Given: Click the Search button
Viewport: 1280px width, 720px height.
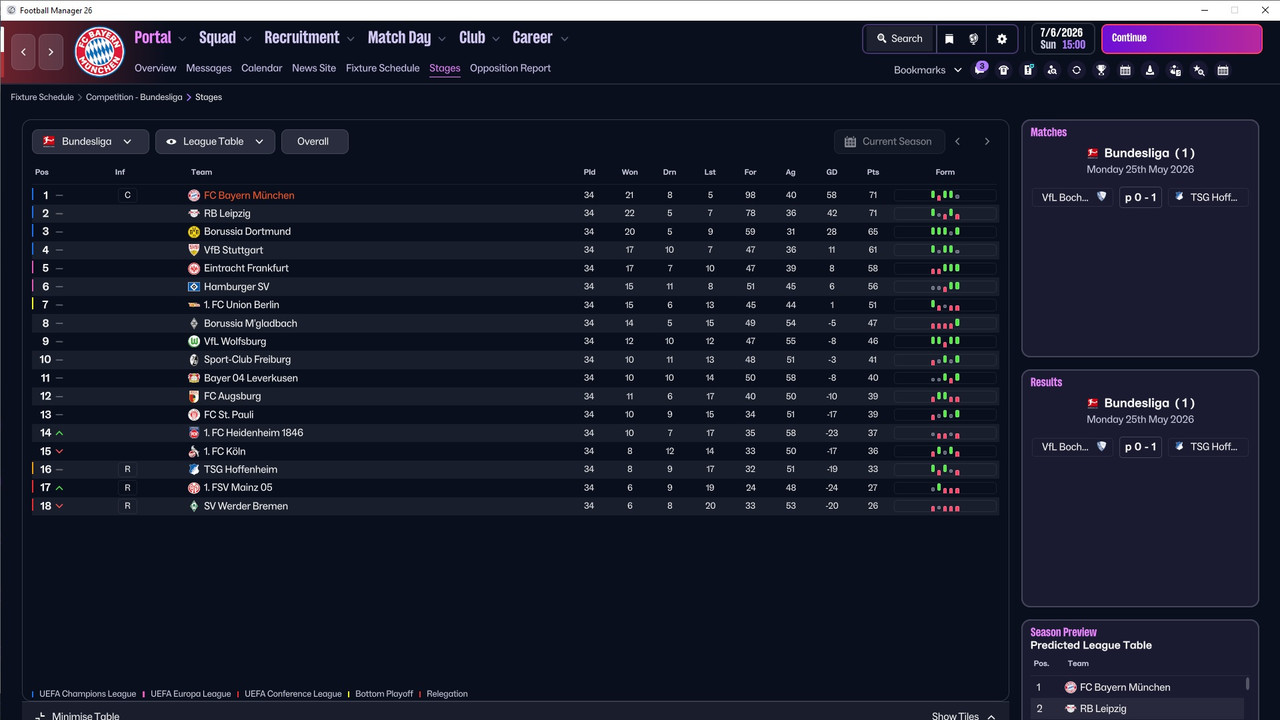Looking at the screenshot, I should [899, 39].
